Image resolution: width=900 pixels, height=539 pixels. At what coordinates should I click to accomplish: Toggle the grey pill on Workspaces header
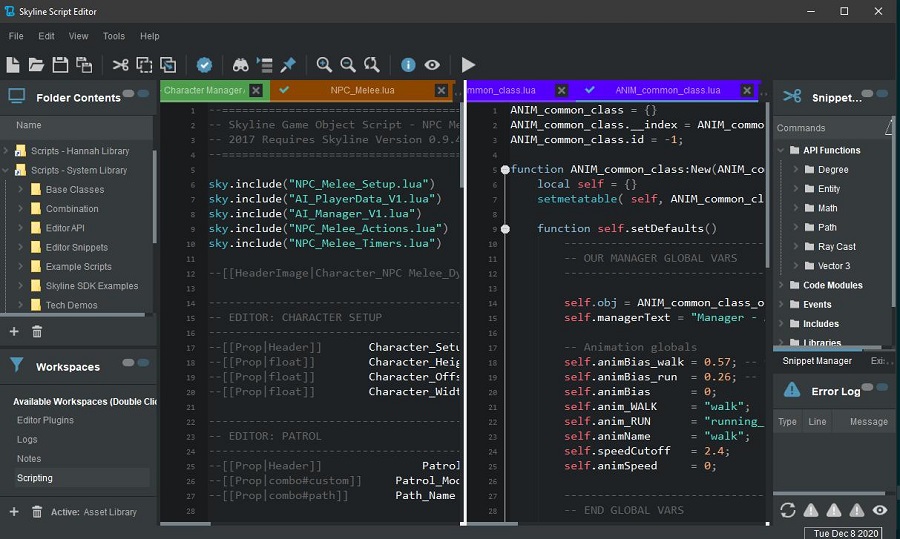pos(128,362)
